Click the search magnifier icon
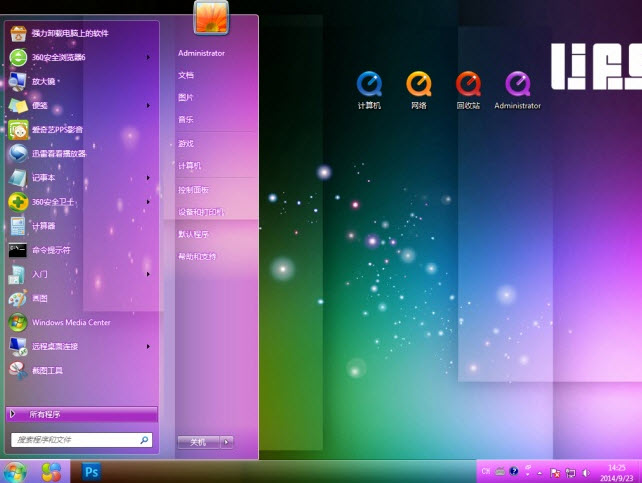The height and width of the screenshot is (483, 642). pos(144,440)
